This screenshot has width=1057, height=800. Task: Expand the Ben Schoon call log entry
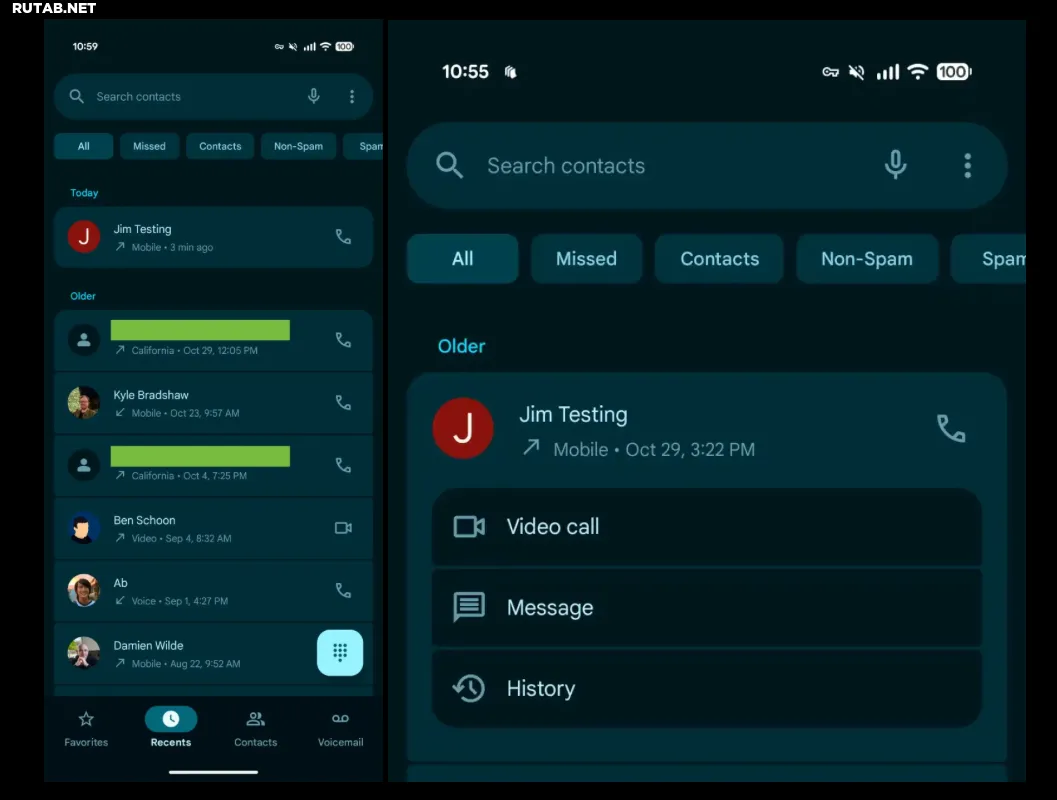click(x=213, y=528)
